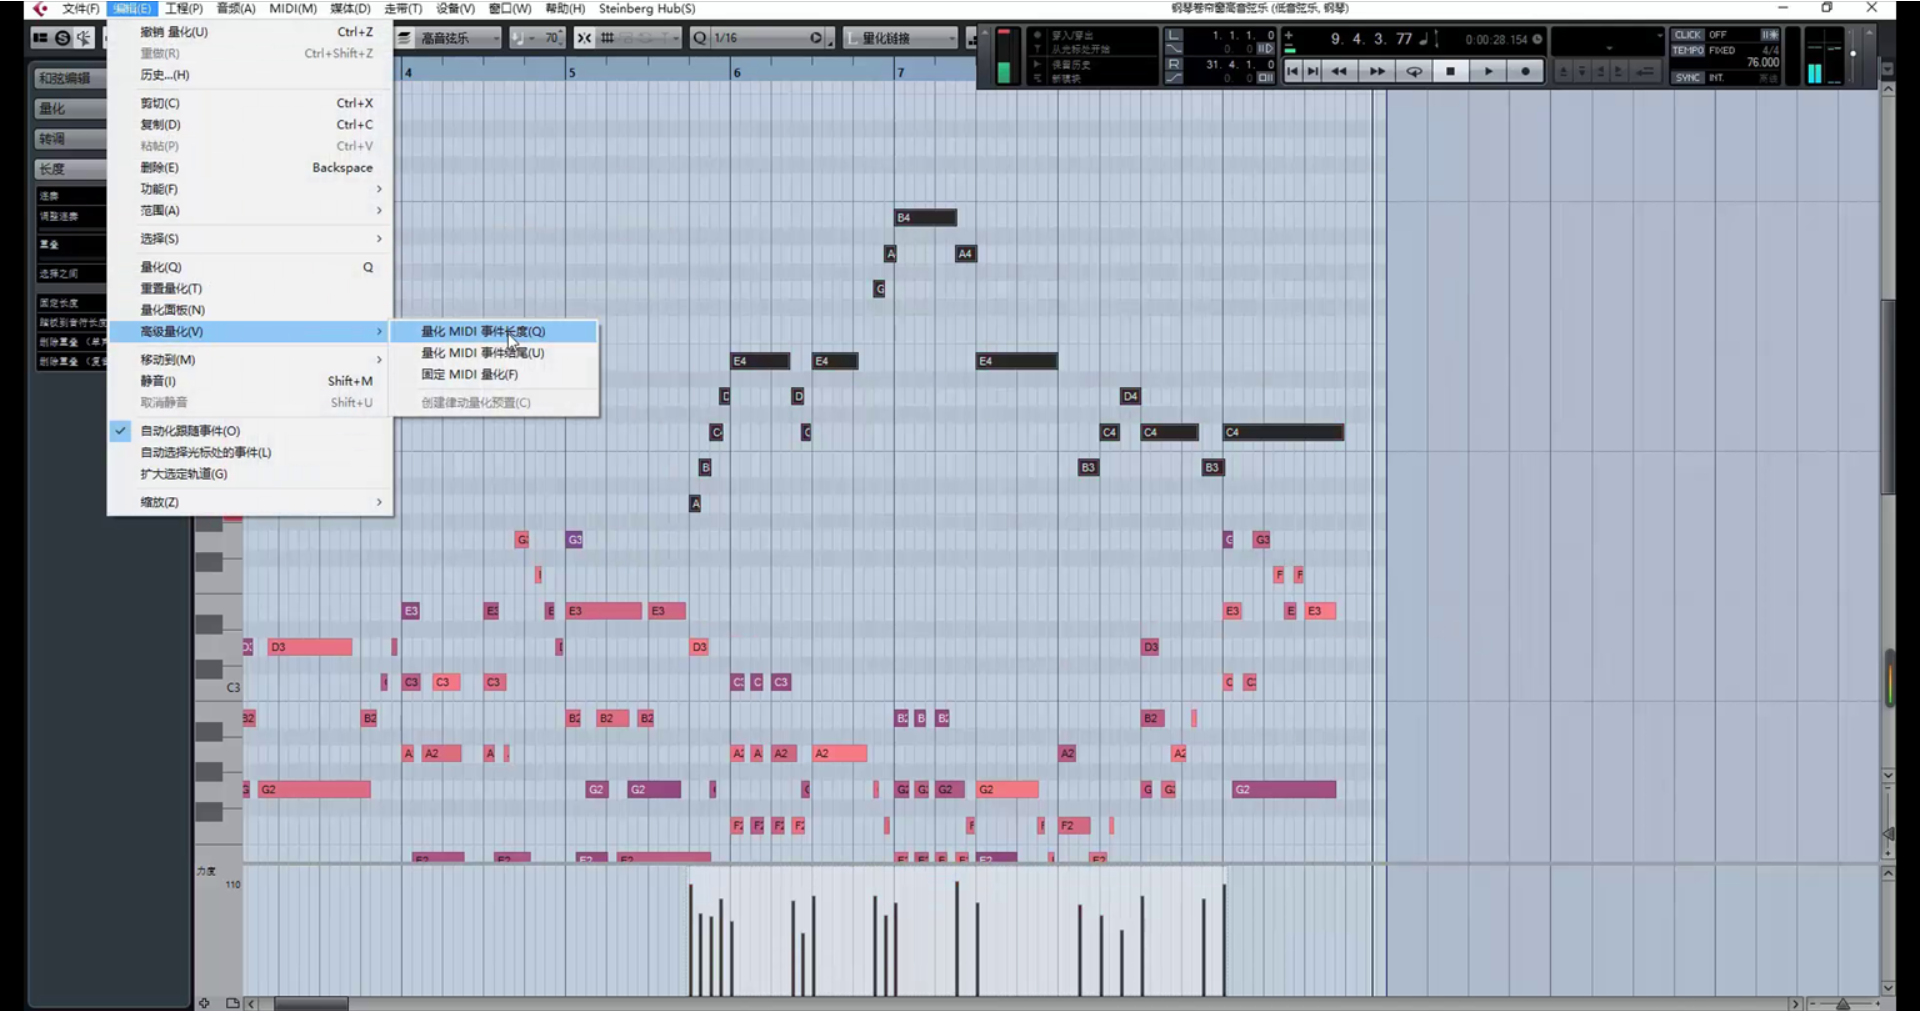This screenshot has height=1011, width=1920.
Task: Toggle the Cycle loop button
Action: point(1414,71)
